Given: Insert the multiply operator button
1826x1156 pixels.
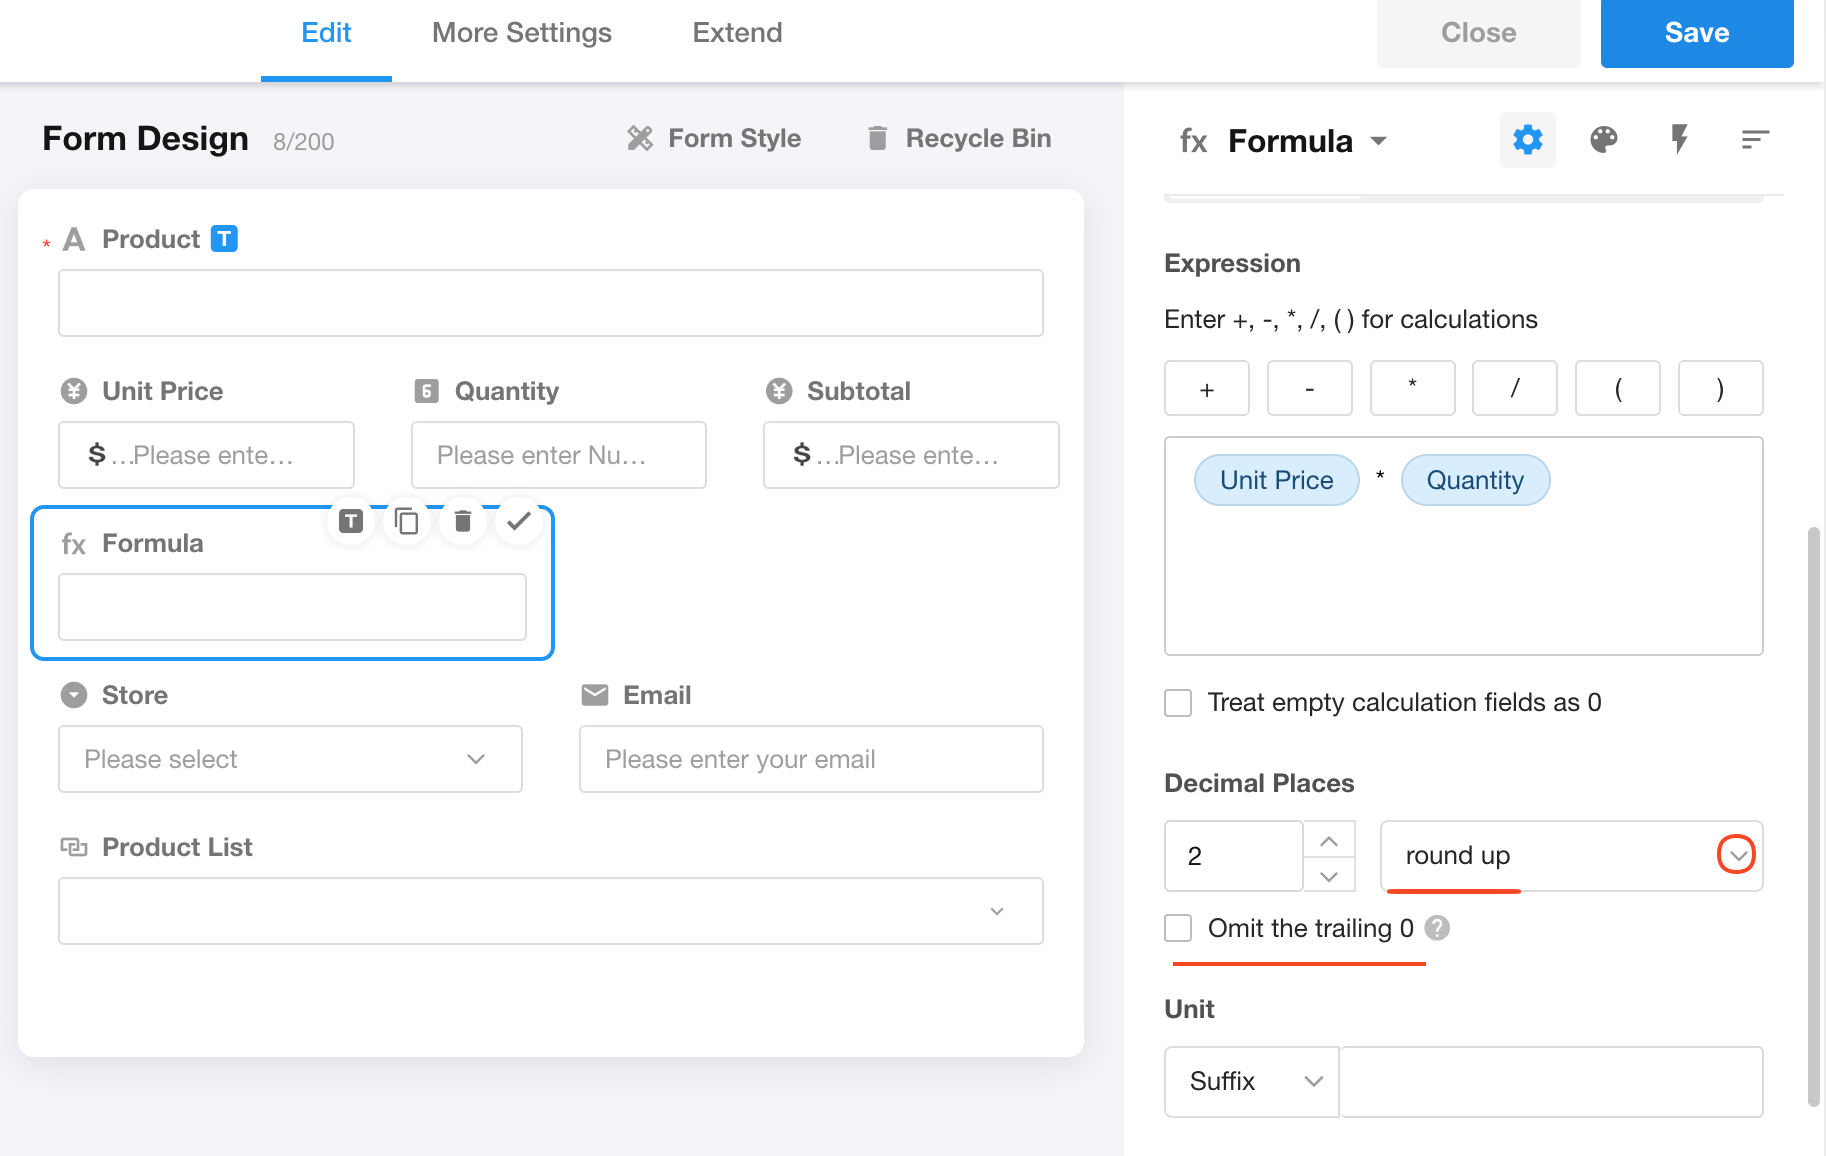Looking at the screenshot, I should pyautogui.click(x=1412, y=388).
